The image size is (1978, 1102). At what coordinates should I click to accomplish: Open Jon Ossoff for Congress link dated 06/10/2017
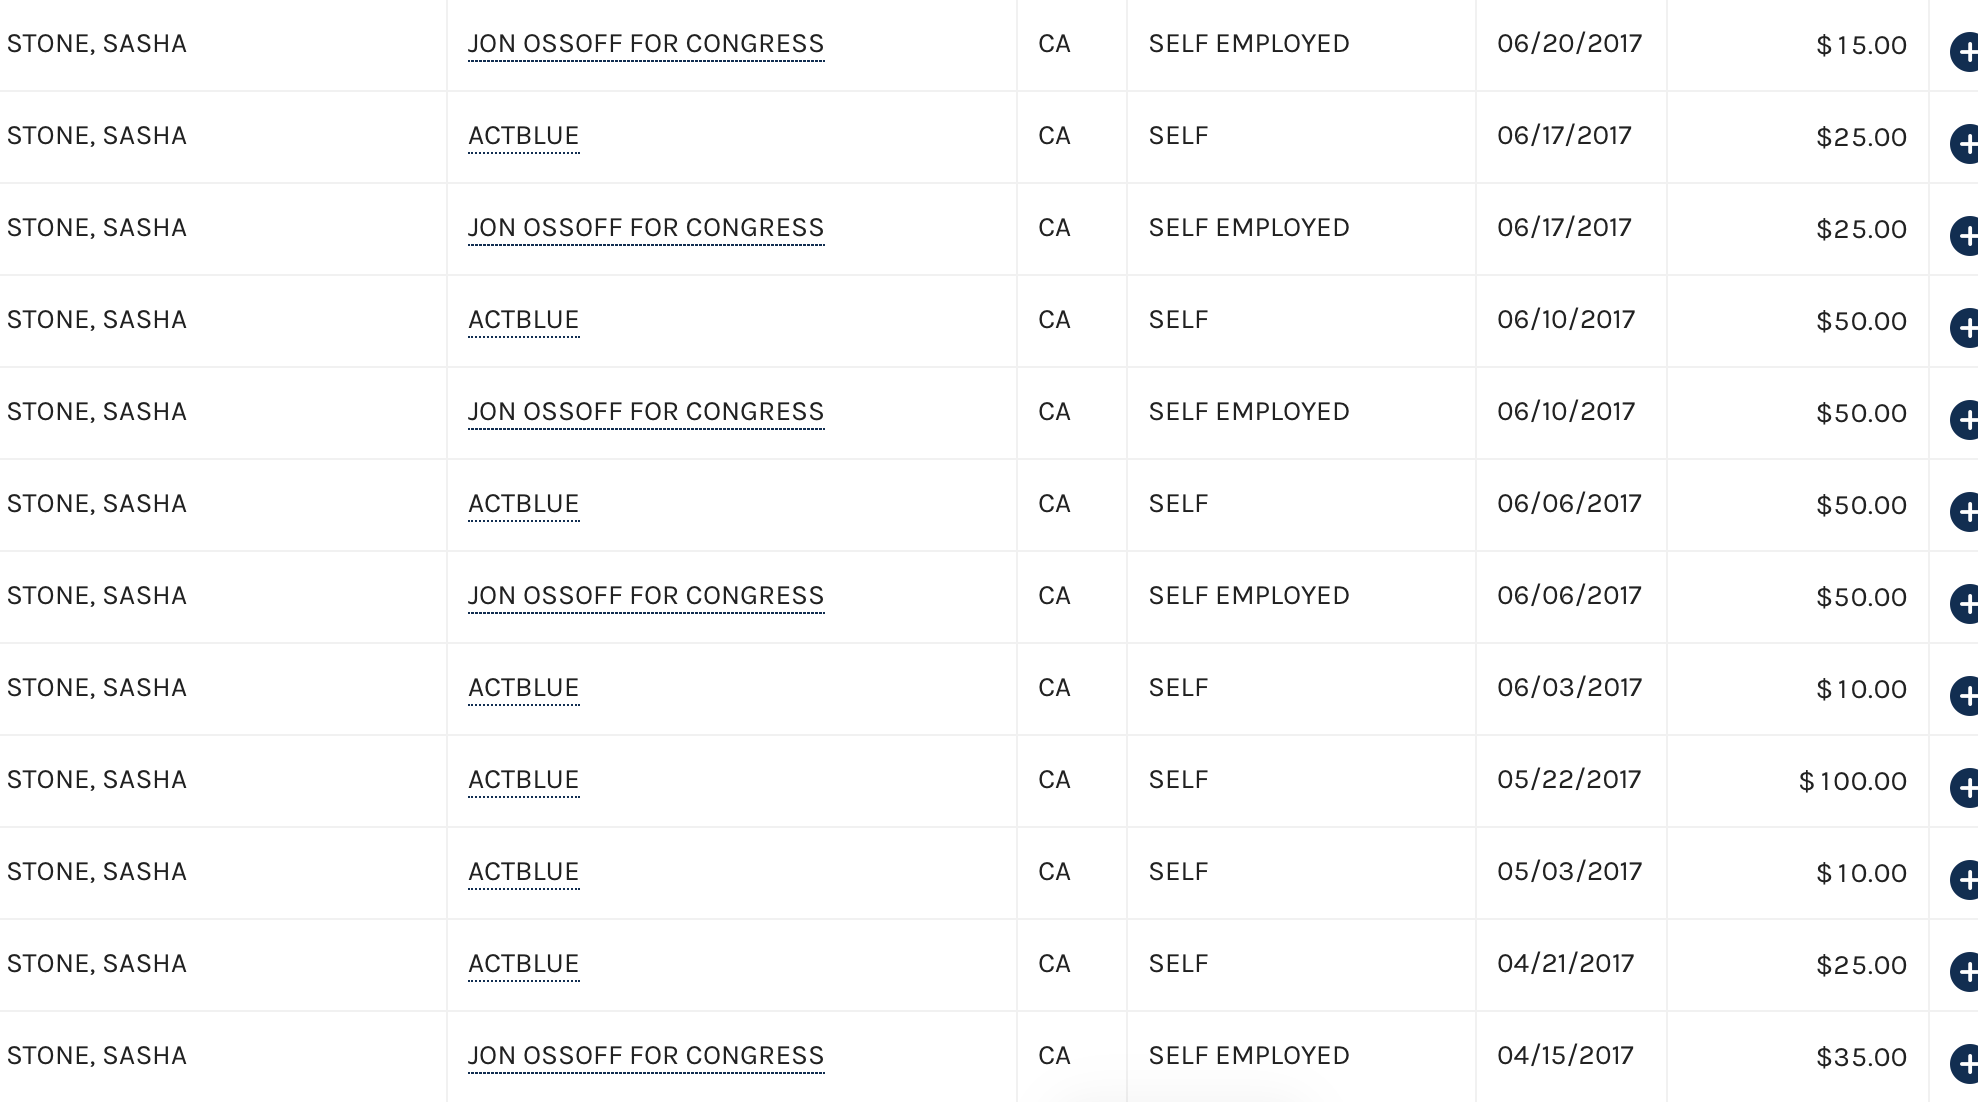tap(646, 412)
